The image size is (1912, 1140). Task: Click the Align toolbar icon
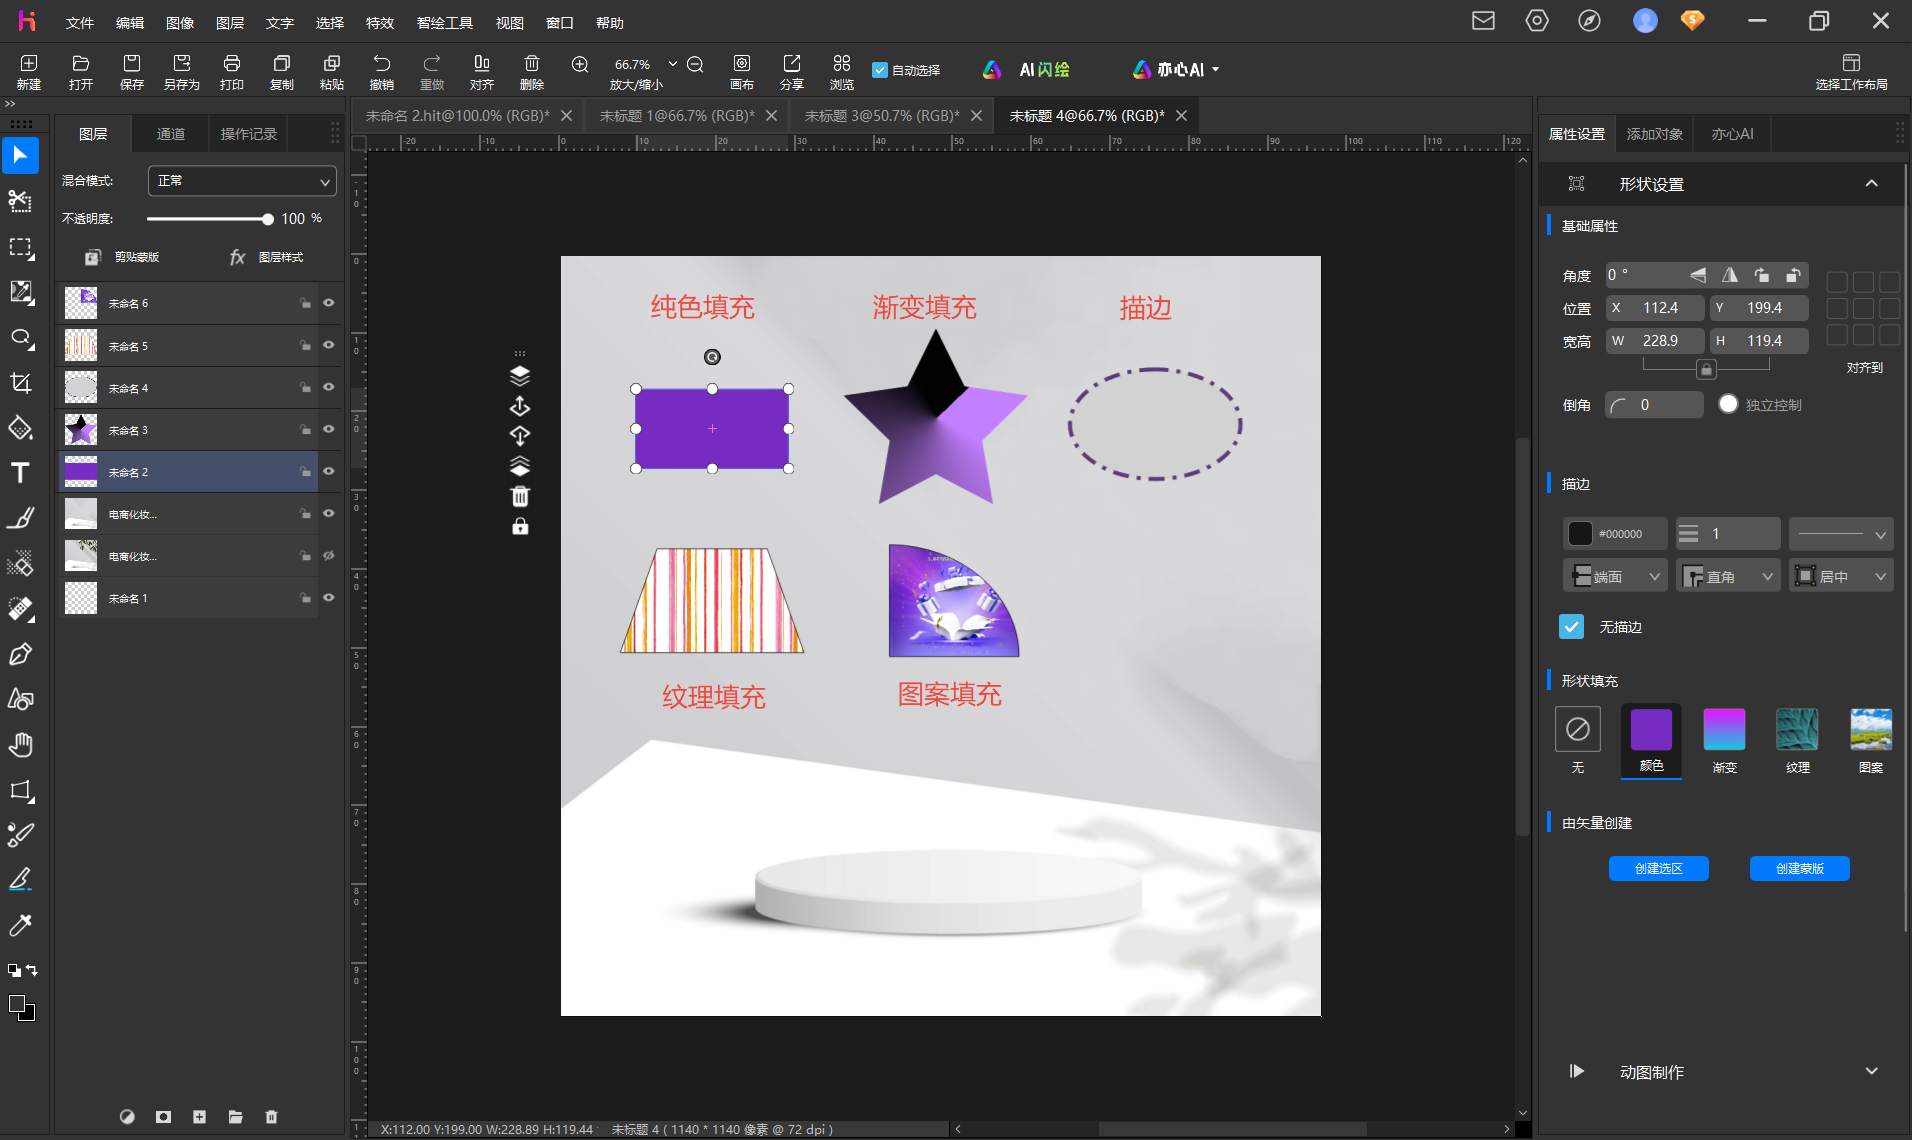tap(482, 72)
